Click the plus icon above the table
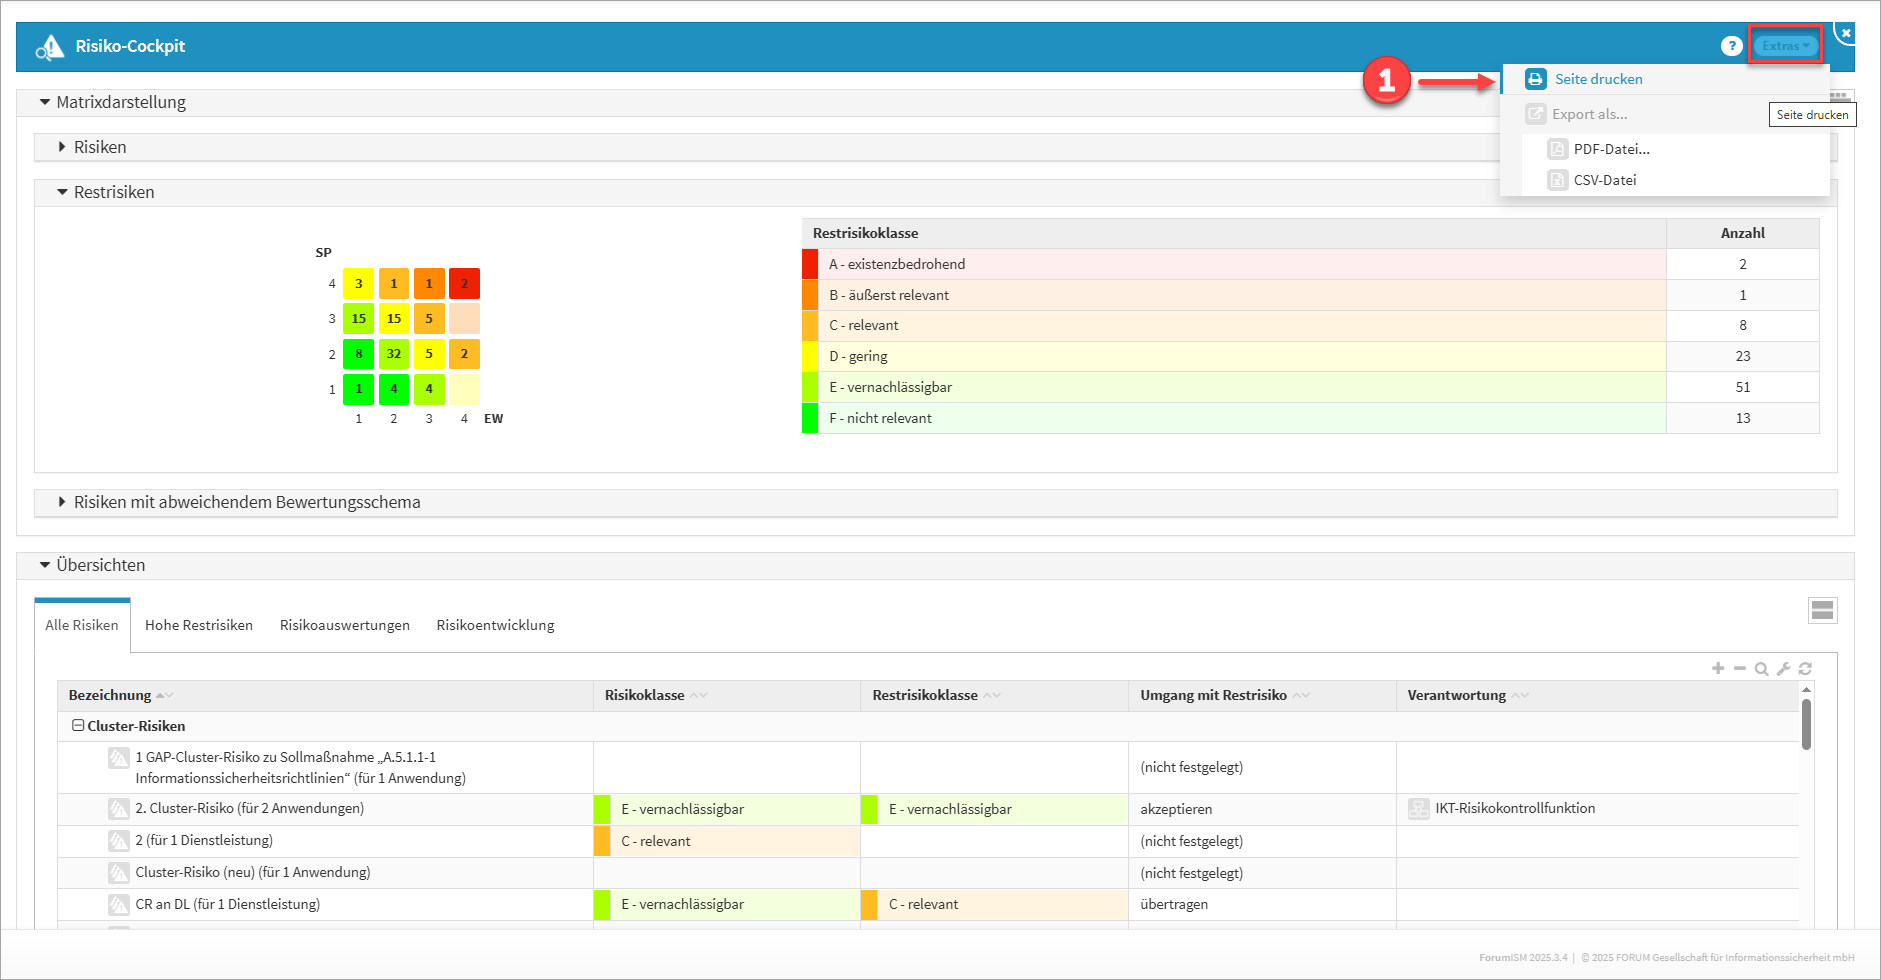Image resolution: width=1881 pixels, height=980 pixels. (x=1718, y=668)
